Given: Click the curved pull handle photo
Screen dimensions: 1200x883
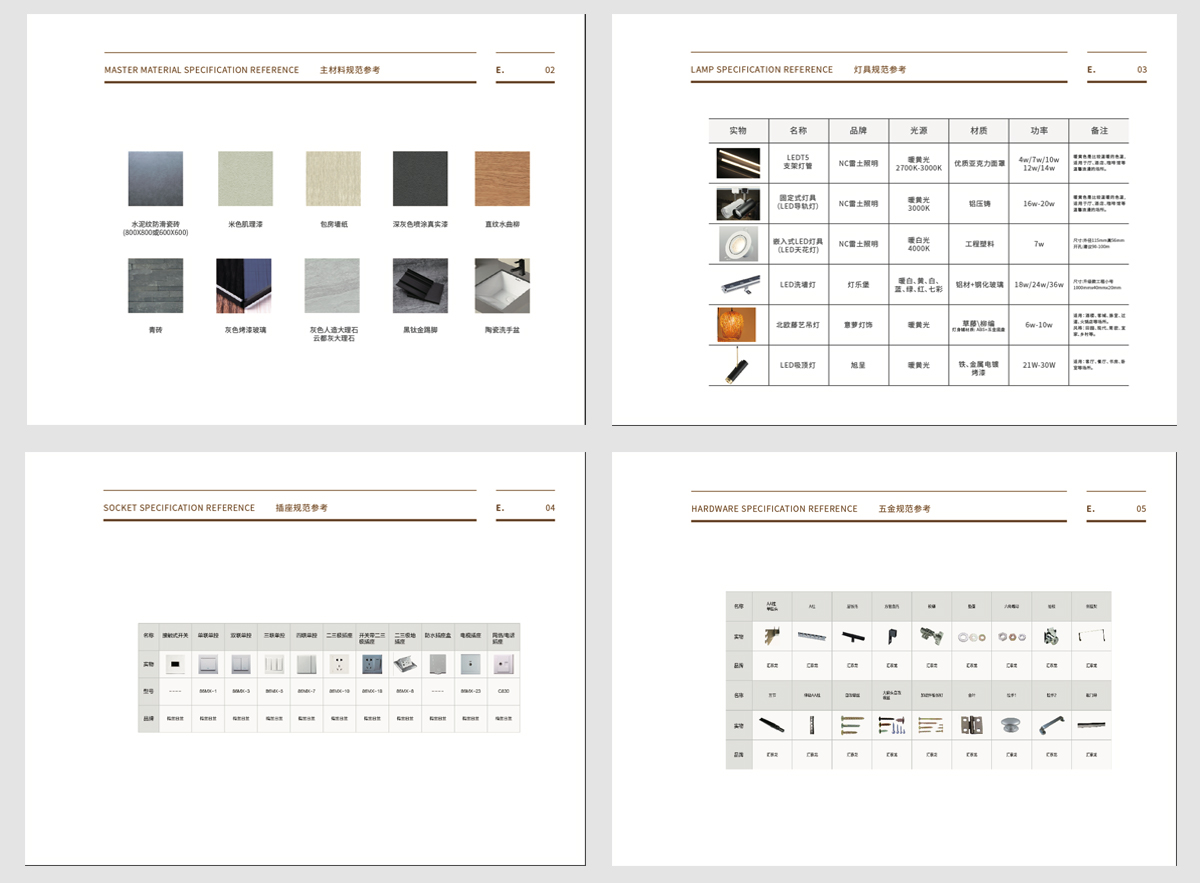Looking at the screenshot, I should click(x=1051, y=725).
